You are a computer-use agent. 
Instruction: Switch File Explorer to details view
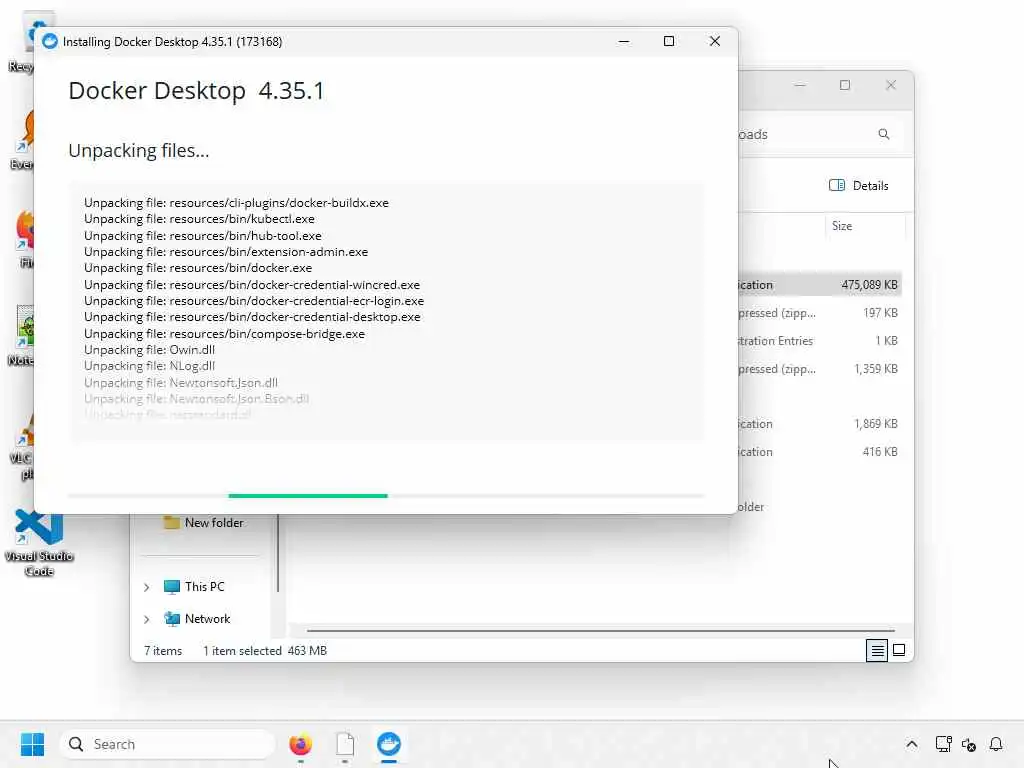(877, 650)
